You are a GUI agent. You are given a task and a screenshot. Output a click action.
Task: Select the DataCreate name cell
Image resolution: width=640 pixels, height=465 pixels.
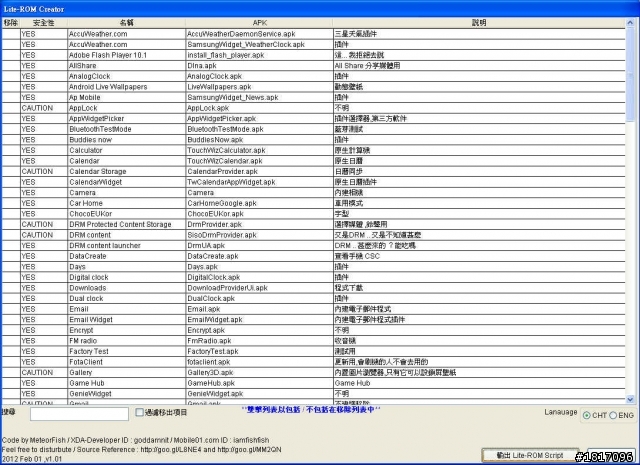126,256
